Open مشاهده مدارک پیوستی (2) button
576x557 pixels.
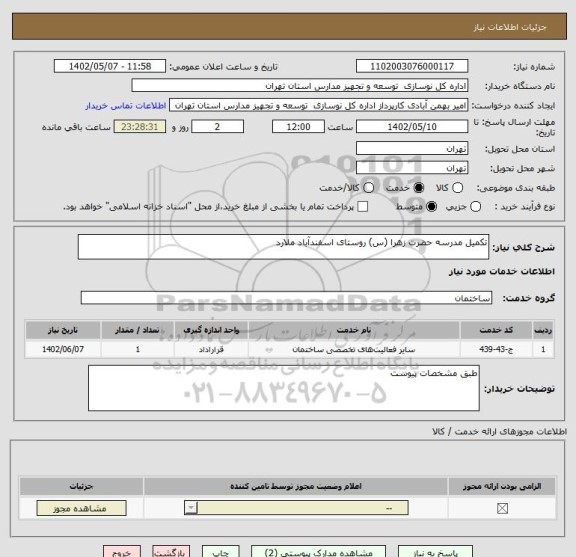click(318, 552)
